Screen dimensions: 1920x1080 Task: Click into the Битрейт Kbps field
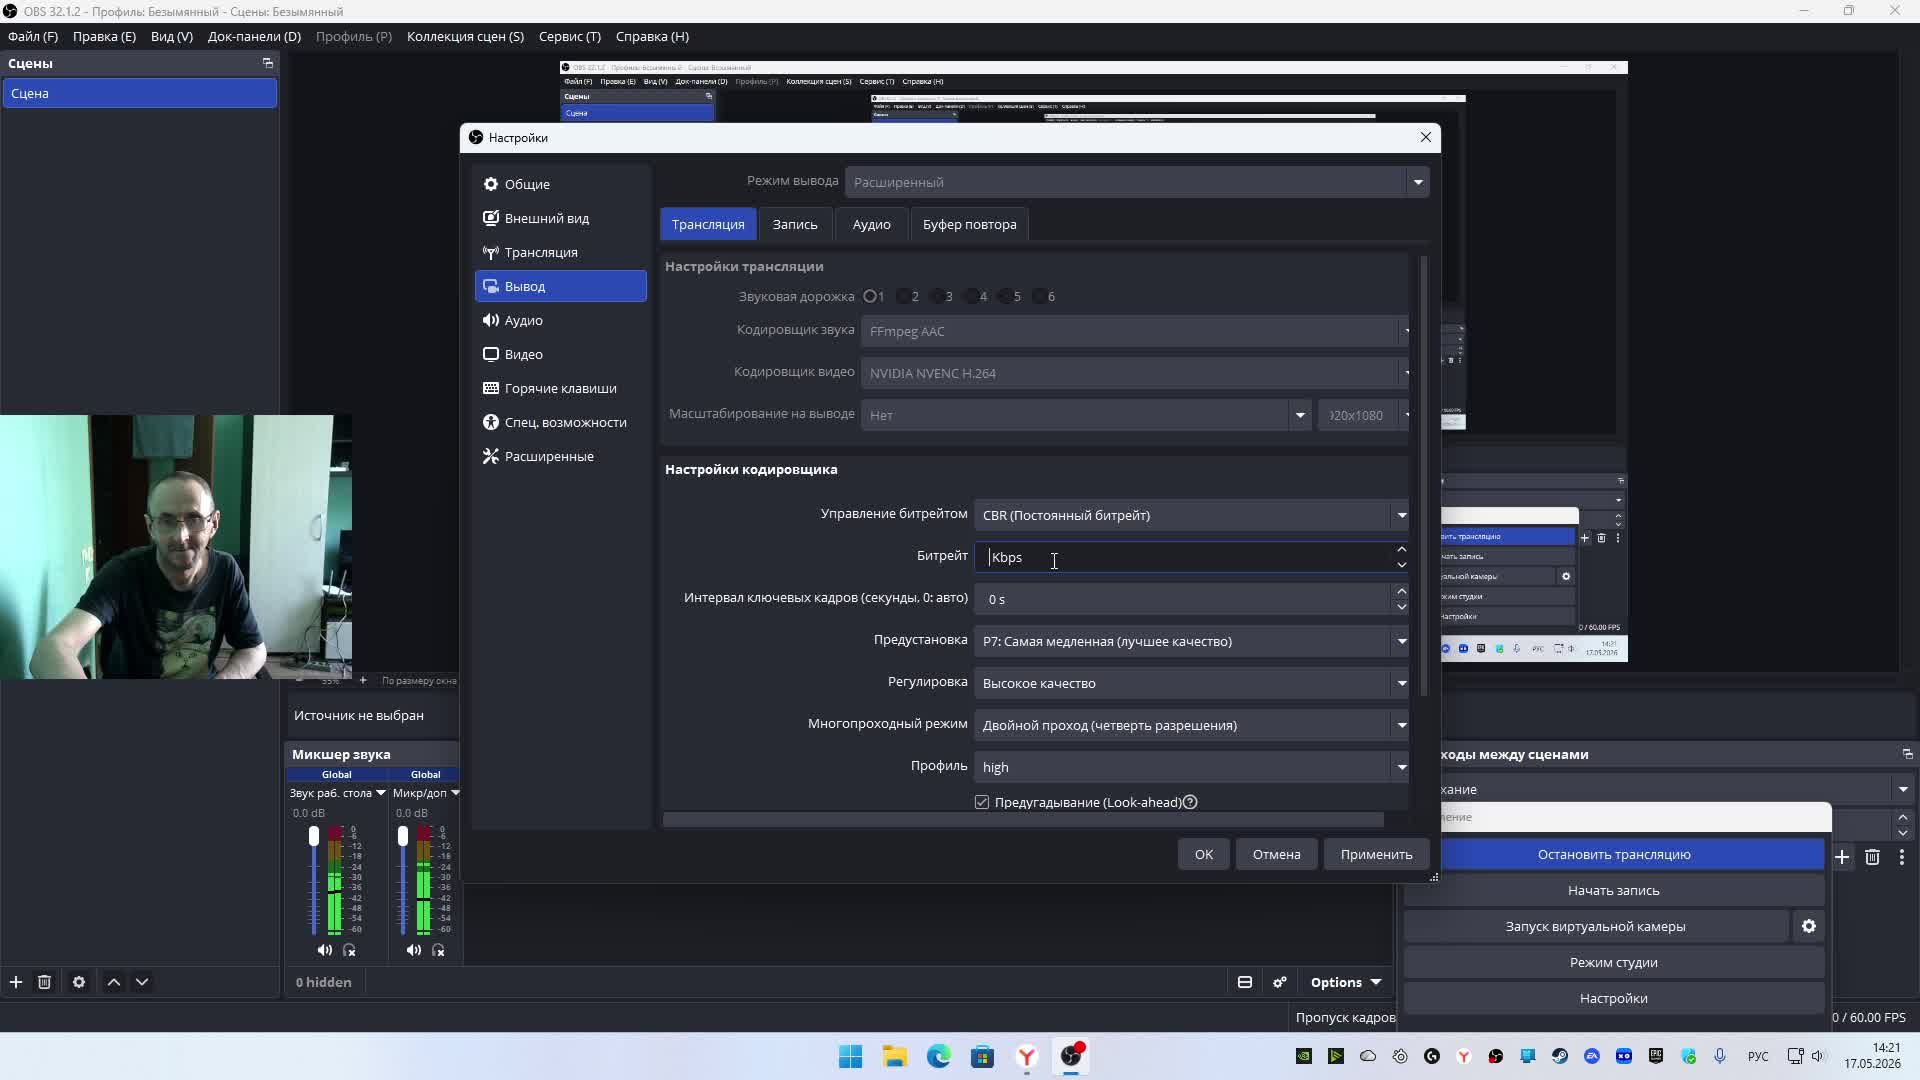[1185, 557]
